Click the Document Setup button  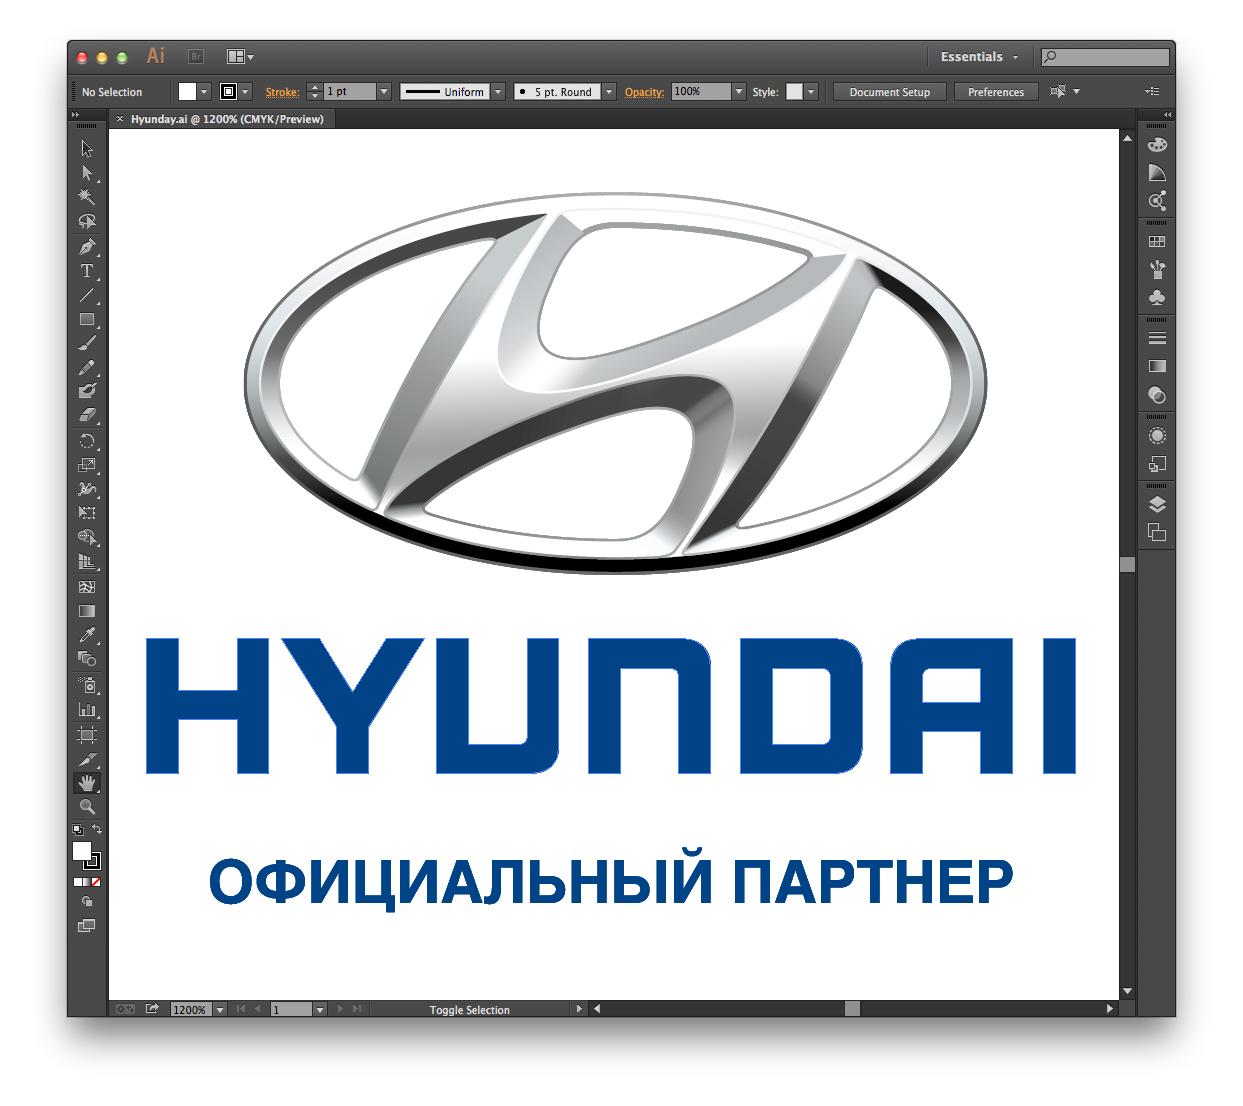[x=890, y=92]
